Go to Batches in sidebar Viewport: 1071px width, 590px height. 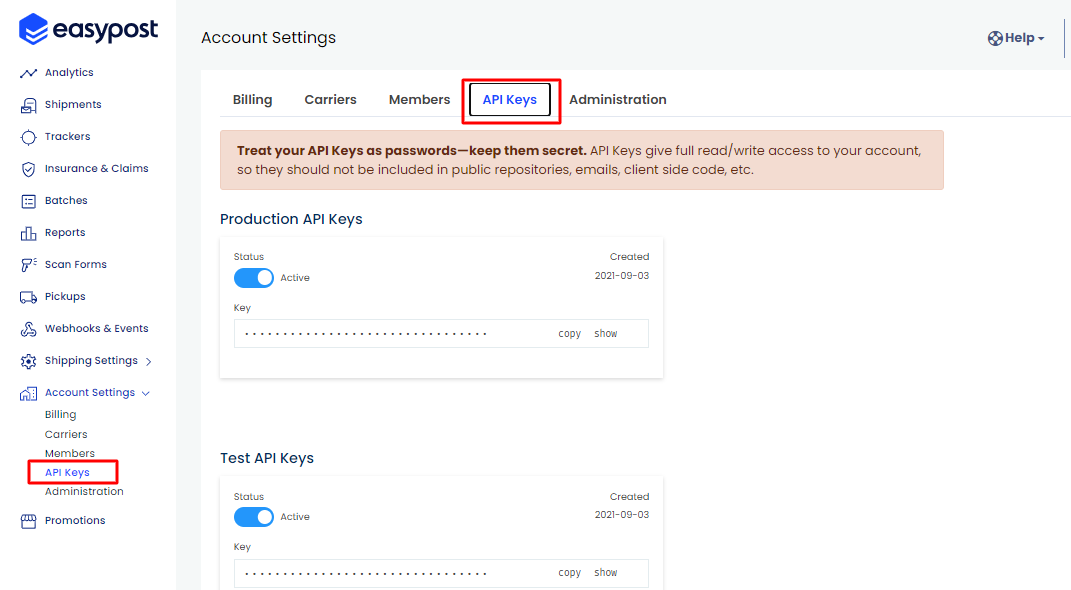pyautogui.click(x=66, y=201)
